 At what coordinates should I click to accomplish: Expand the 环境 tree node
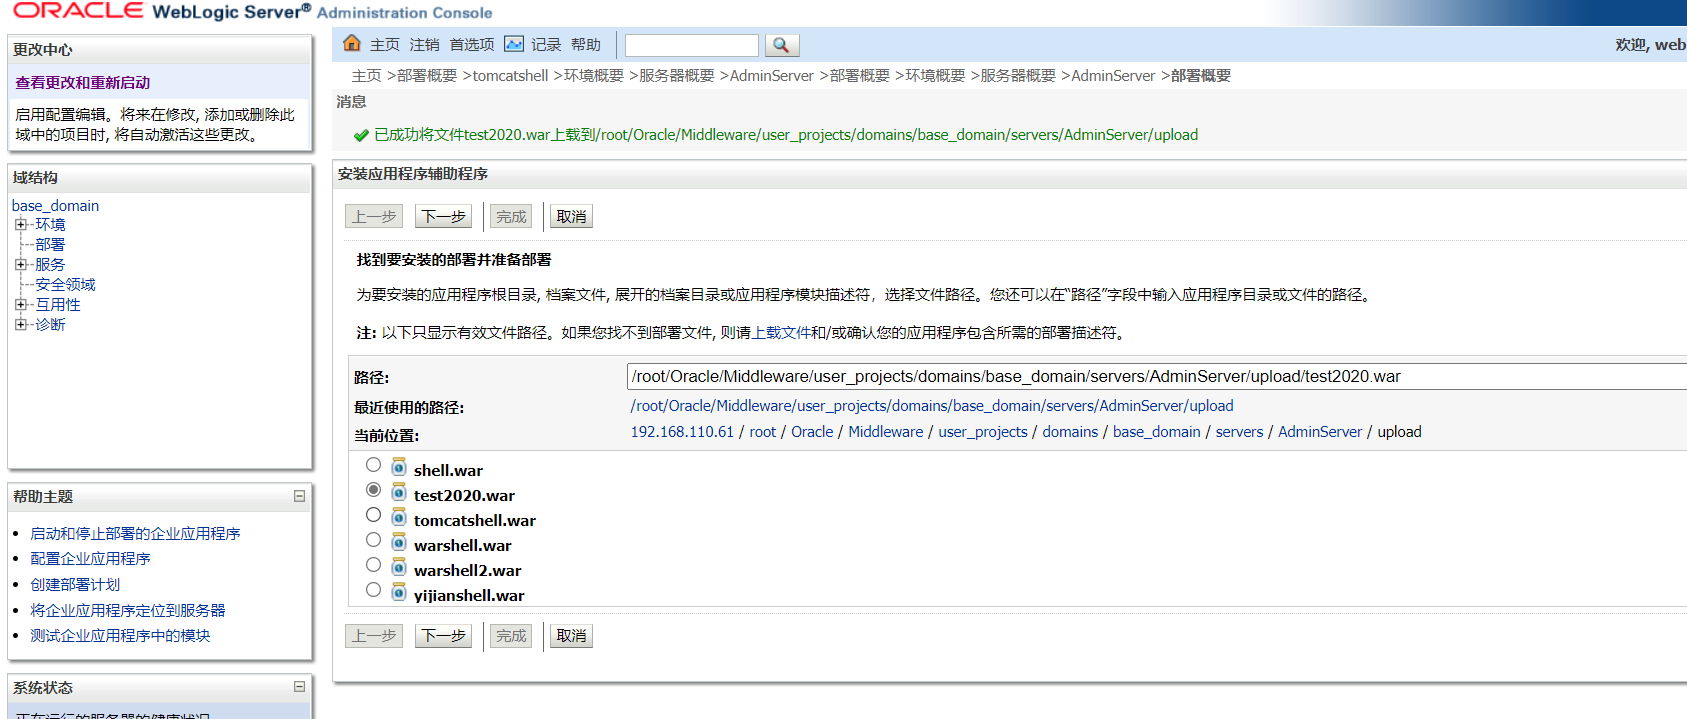(20, 225)
